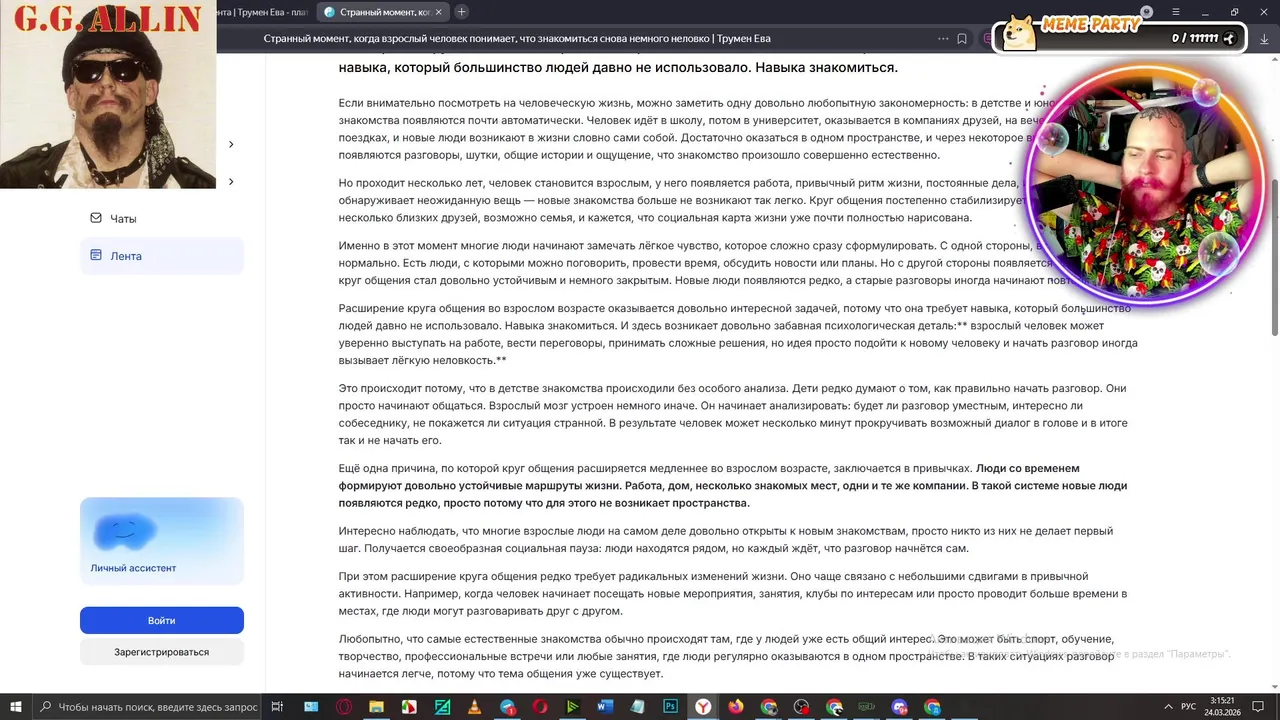Click the bold sentence 'Люди со временем формируют'

tap(733, 485)
